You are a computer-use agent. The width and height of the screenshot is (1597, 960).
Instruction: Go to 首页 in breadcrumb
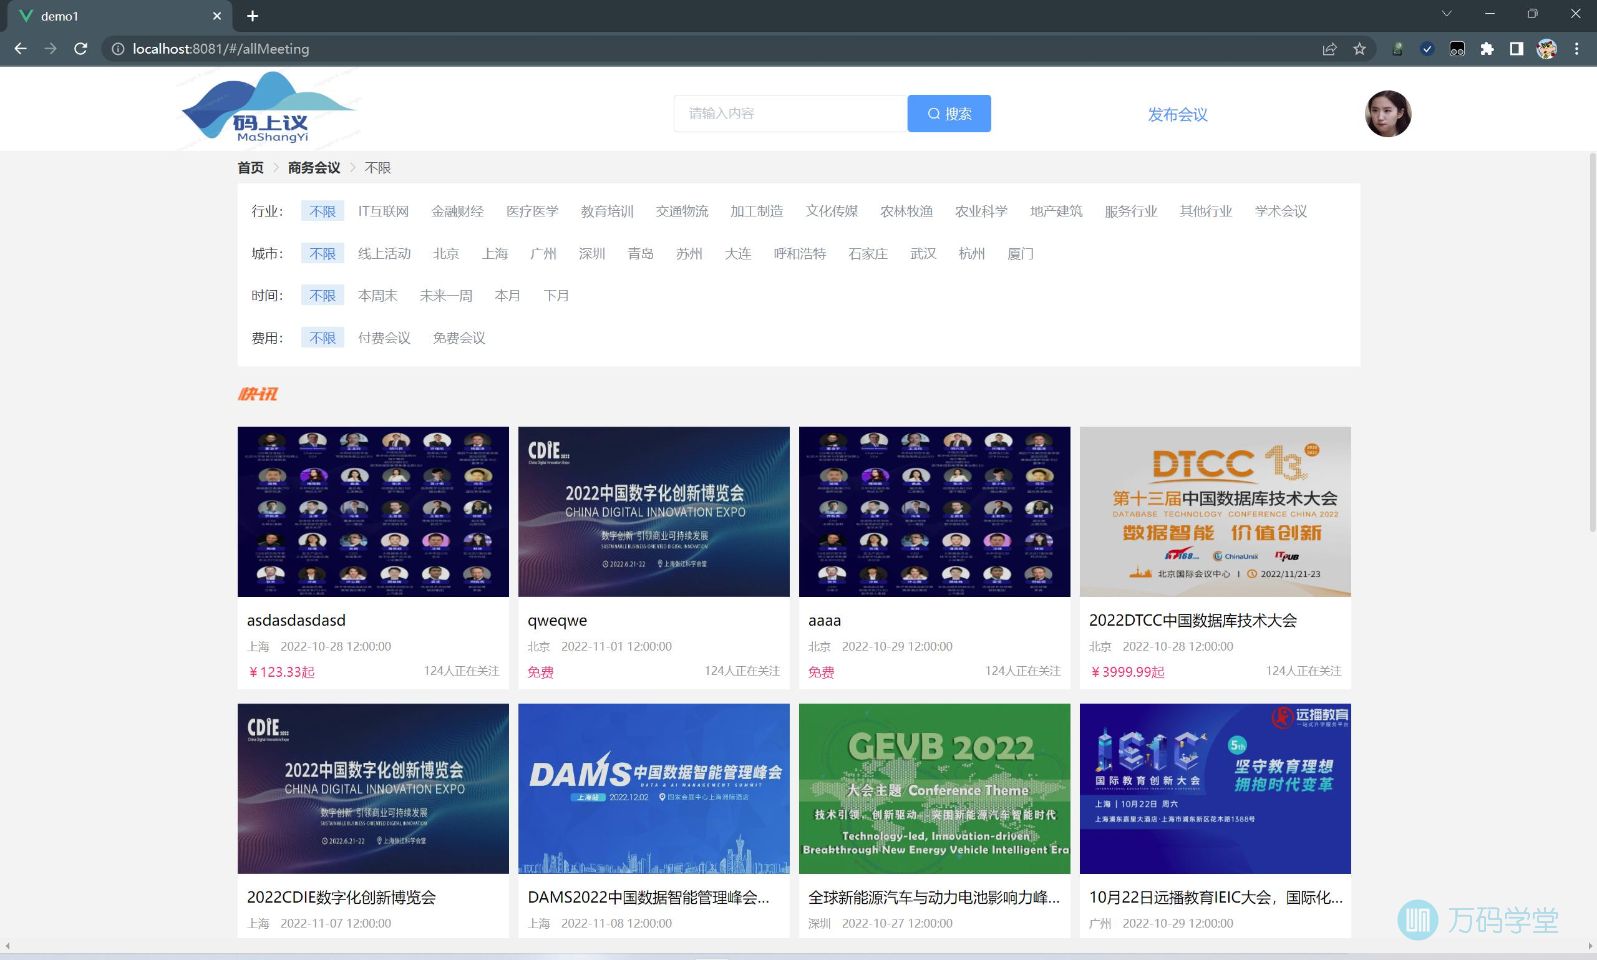250,168
